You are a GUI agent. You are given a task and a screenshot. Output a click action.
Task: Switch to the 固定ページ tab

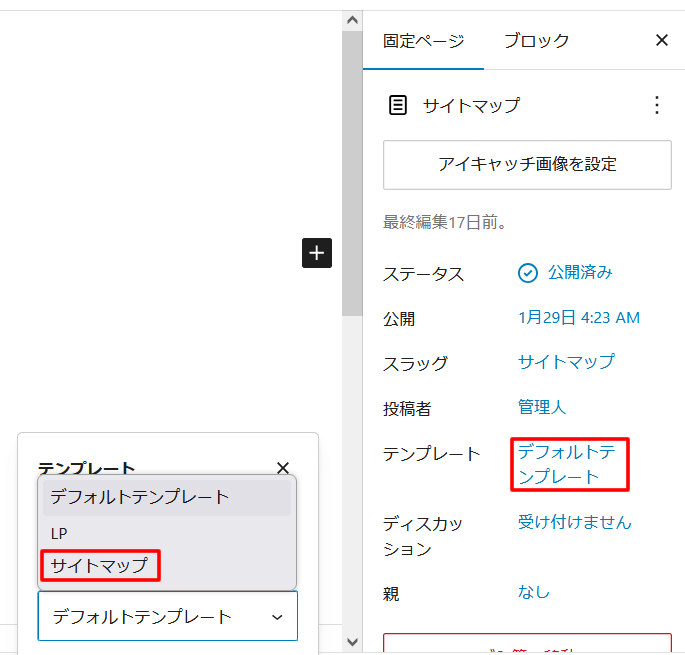424,41
